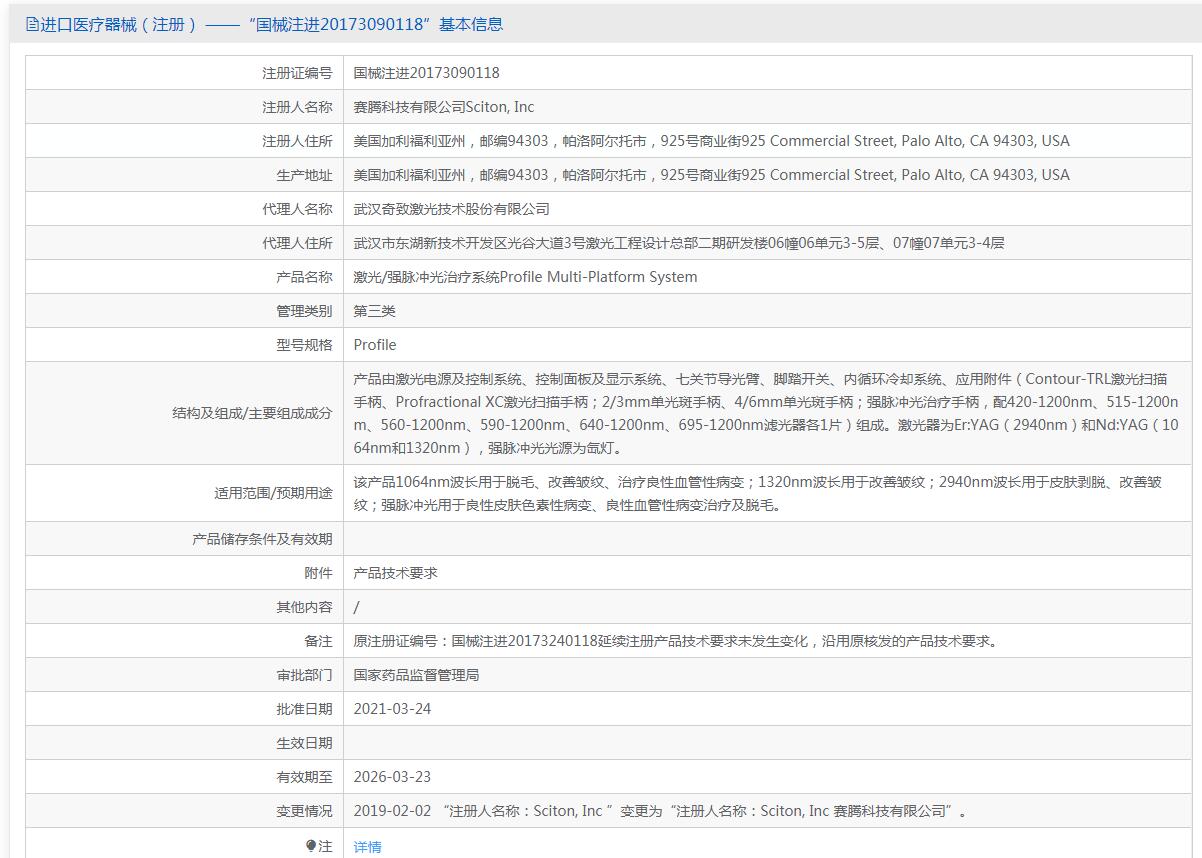This screenshot has height=858, width=1202.
Task: Open the 详情 details link
Action: (x=367, y=847)
